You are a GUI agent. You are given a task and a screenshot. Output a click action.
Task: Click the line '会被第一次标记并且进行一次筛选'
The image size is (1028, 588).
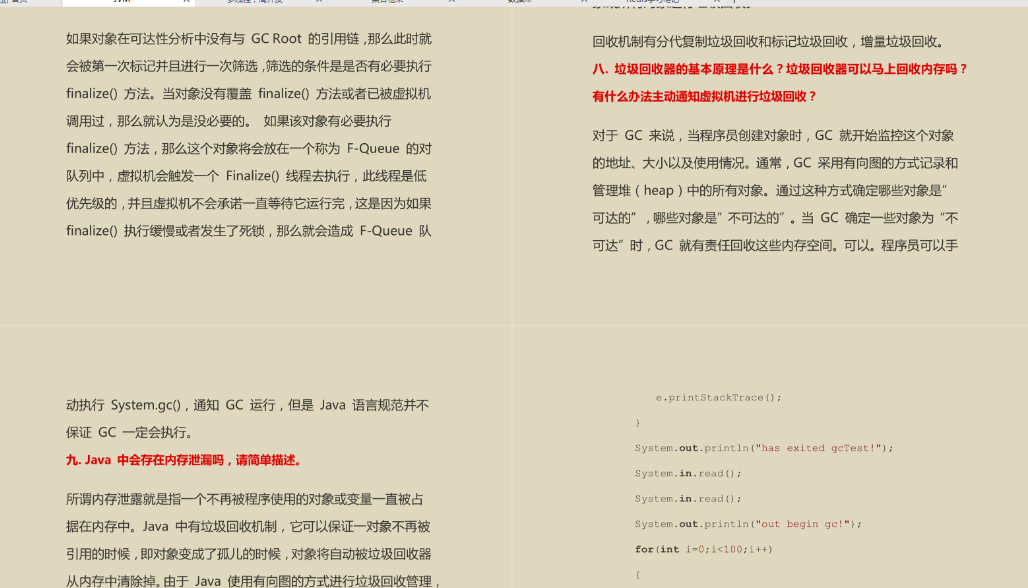(248, 66)
